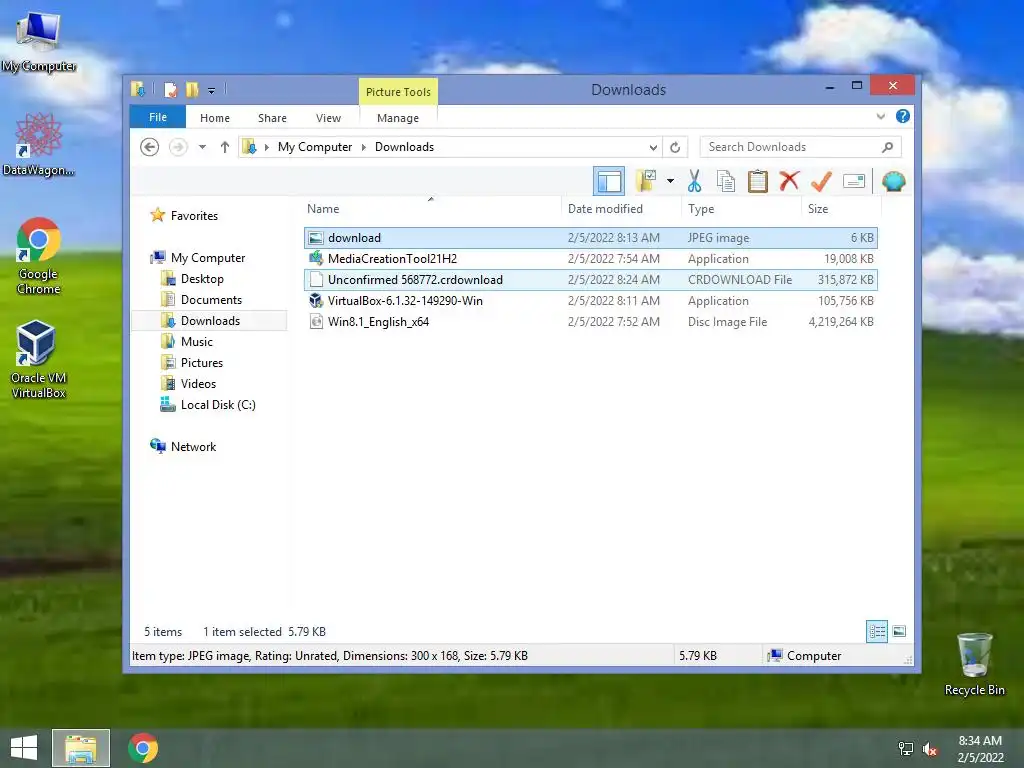Click the blue shell settings icon
The height and width of the screenshot is (768, 1024).
pos(893,181)
